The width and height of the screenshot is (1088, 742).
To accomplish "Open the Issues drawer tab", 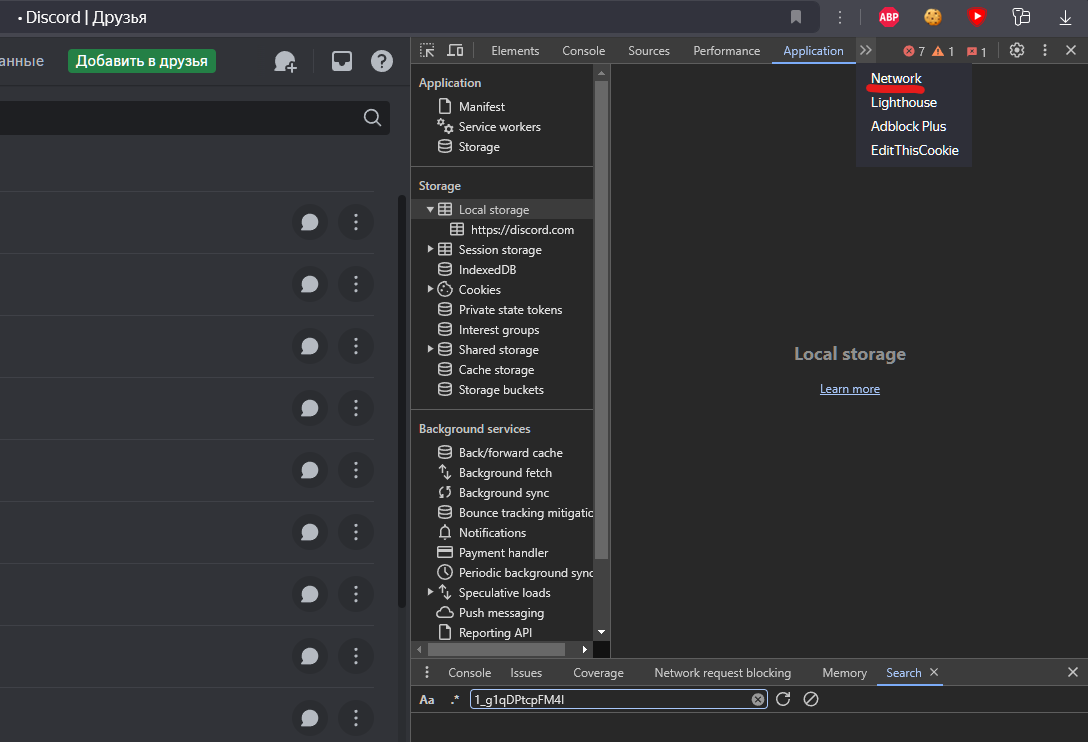I will pos(526,673).
